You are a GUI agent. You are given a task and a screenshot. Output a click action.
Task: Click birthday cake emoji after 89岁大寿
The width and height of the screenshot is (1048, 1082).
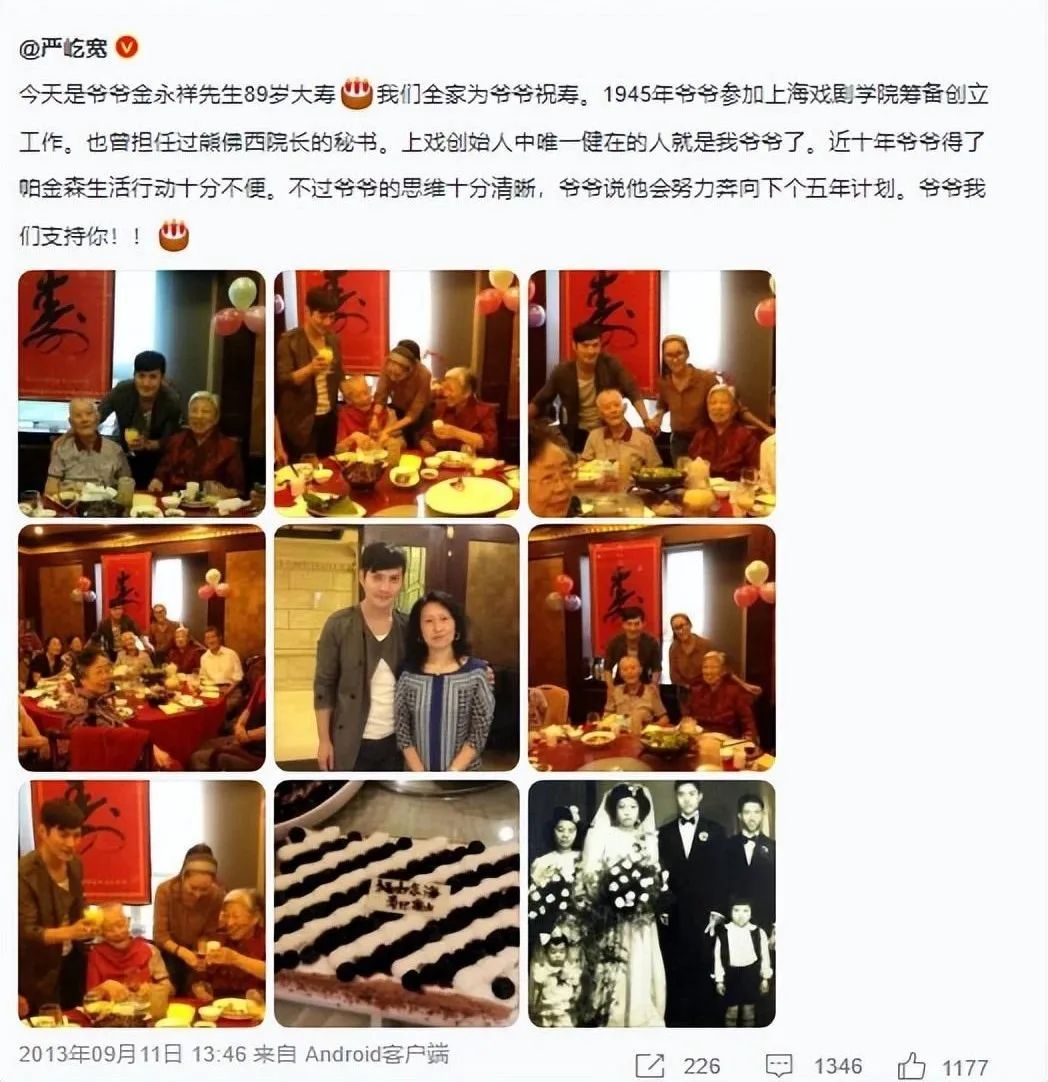click(356, 94)
